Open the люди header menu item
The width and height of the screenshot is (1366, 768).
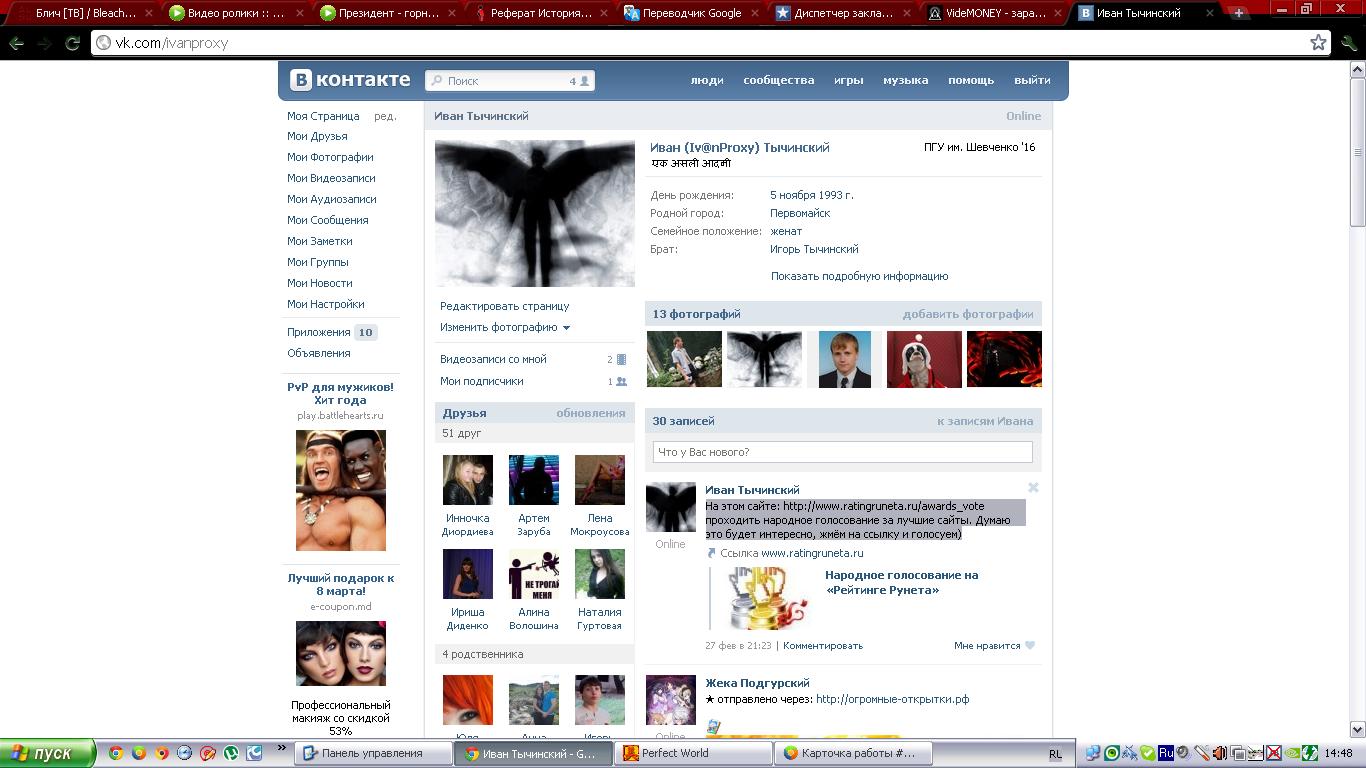click(x=707, y=80)
